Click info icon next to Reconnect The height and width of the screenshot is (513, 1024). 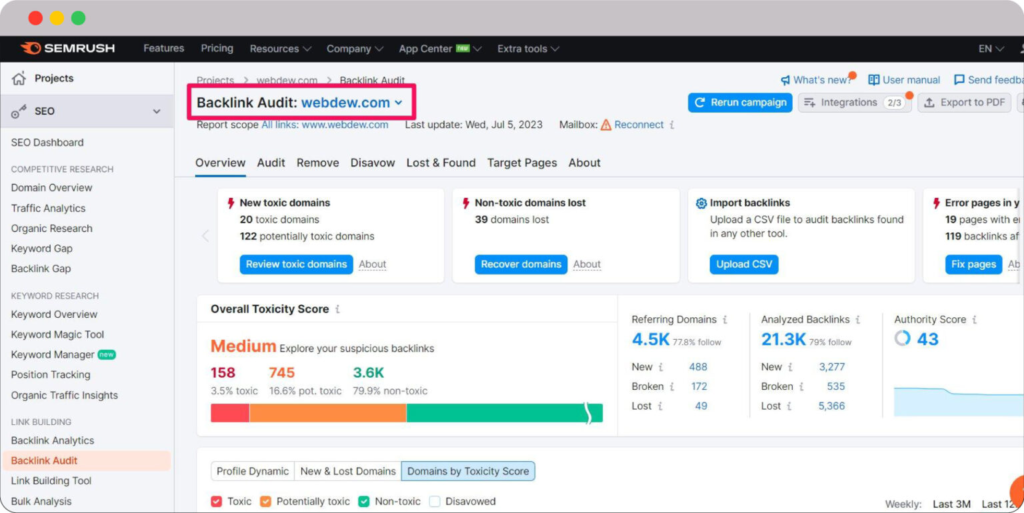671,125
